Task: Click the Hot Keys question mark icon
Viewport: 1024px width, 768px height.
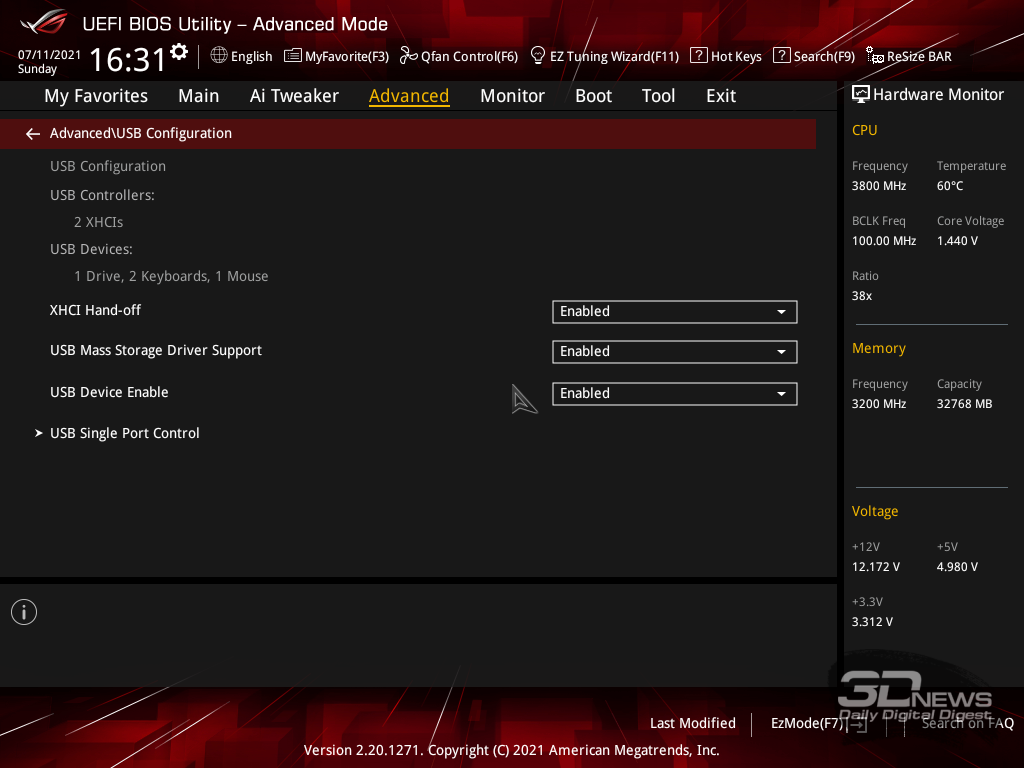Action: coord(699,56)
